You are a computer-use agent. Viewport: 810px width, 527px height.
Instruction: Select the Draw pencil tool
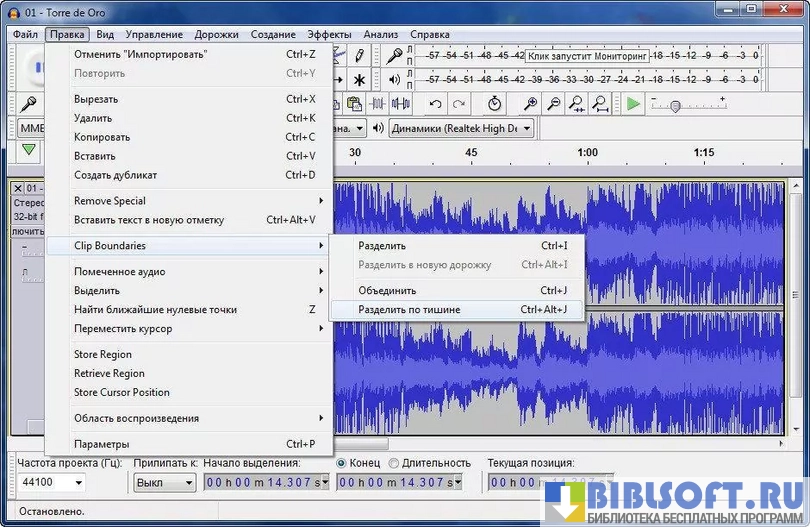coord(360,55)
